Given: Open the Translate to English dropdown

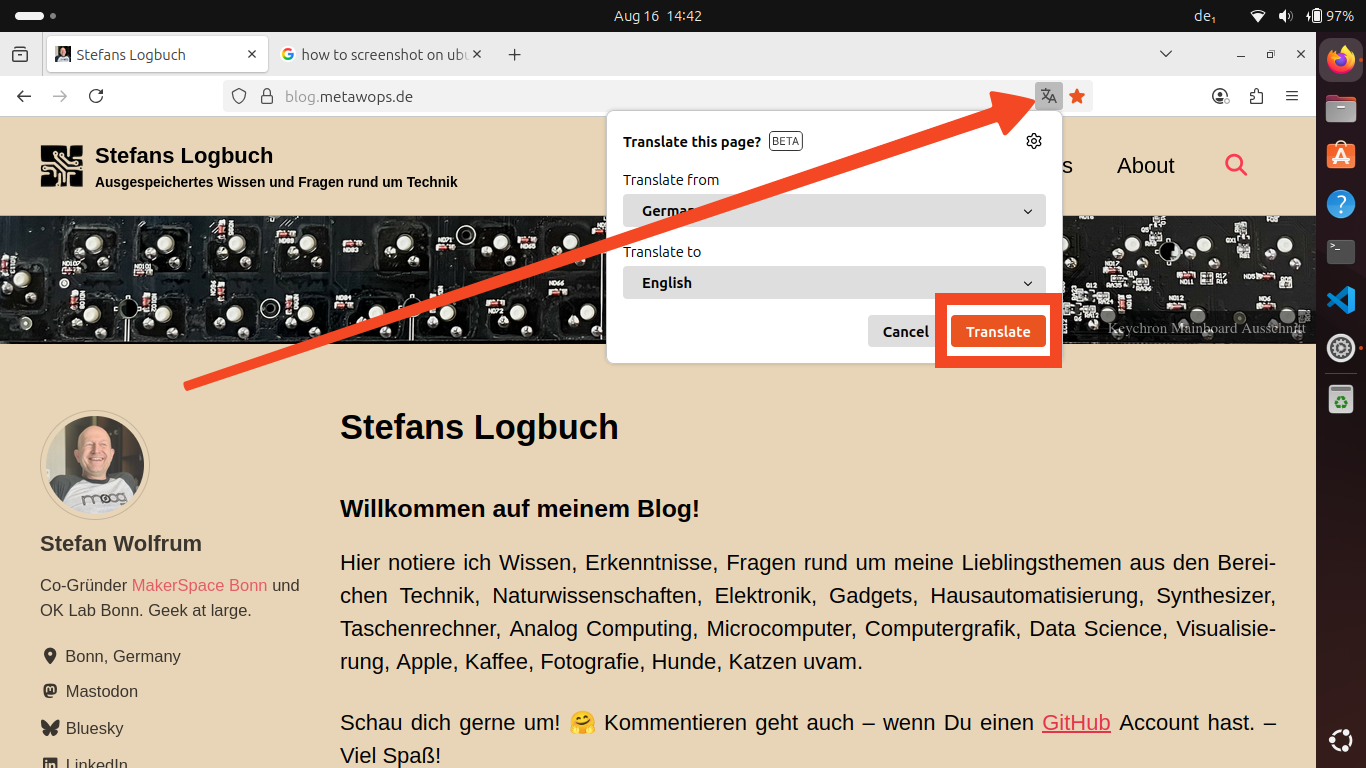Looking at the screenshot, I should pos(834,283).
